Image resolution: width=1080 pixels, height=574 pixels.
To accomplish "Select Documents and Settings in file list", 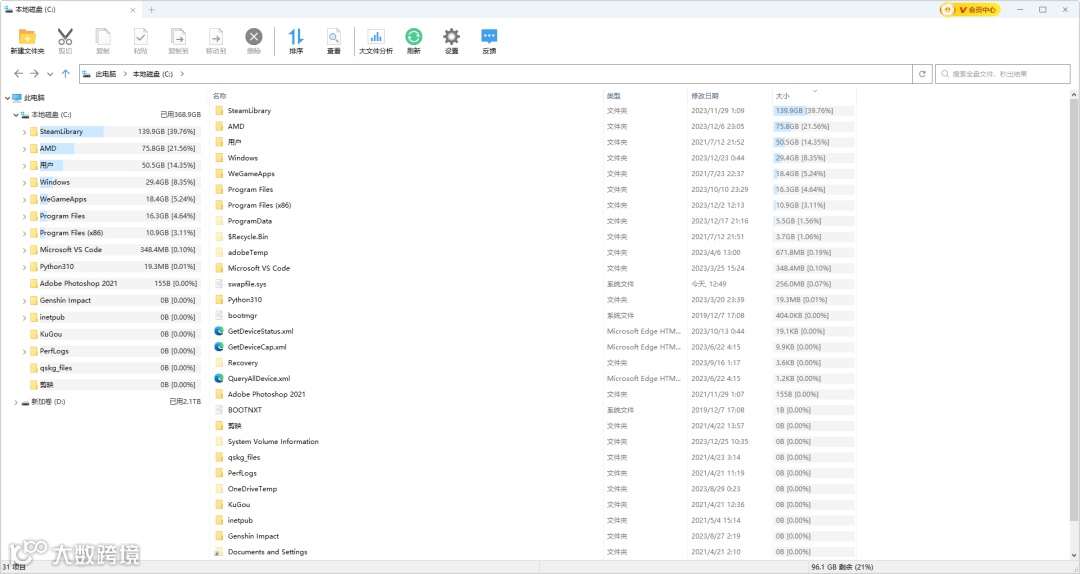I will click(268, 552).
